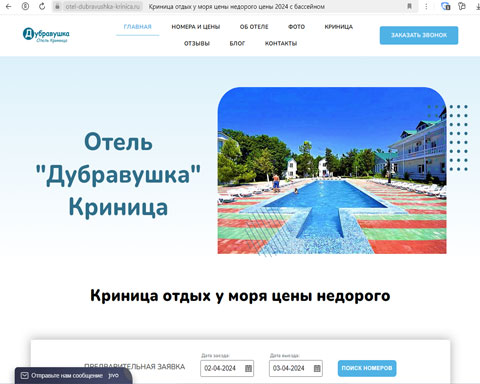Open the translate extension icon in toolbar
The width and height of the screenshot is (480, 384).
(x=446, y=6)
